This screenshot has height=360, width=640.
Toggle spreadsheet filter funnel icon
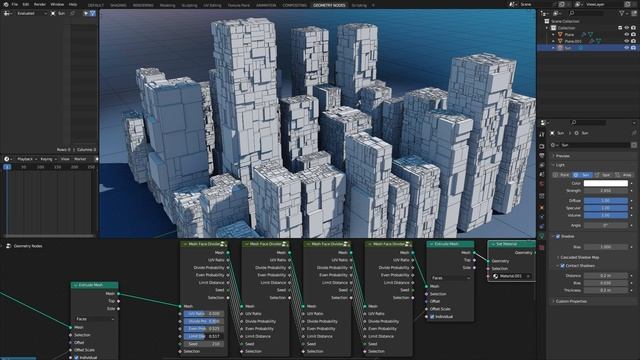[92, 13]
